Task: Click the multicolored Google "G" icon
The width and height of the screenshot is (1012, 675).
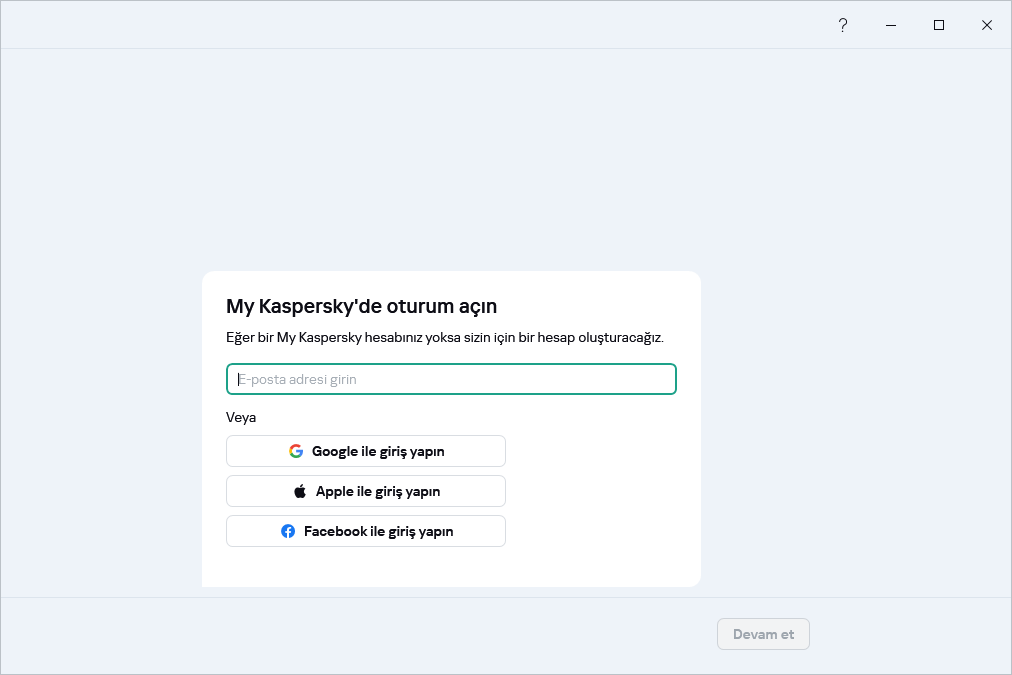Action: [x=296, y=451]
